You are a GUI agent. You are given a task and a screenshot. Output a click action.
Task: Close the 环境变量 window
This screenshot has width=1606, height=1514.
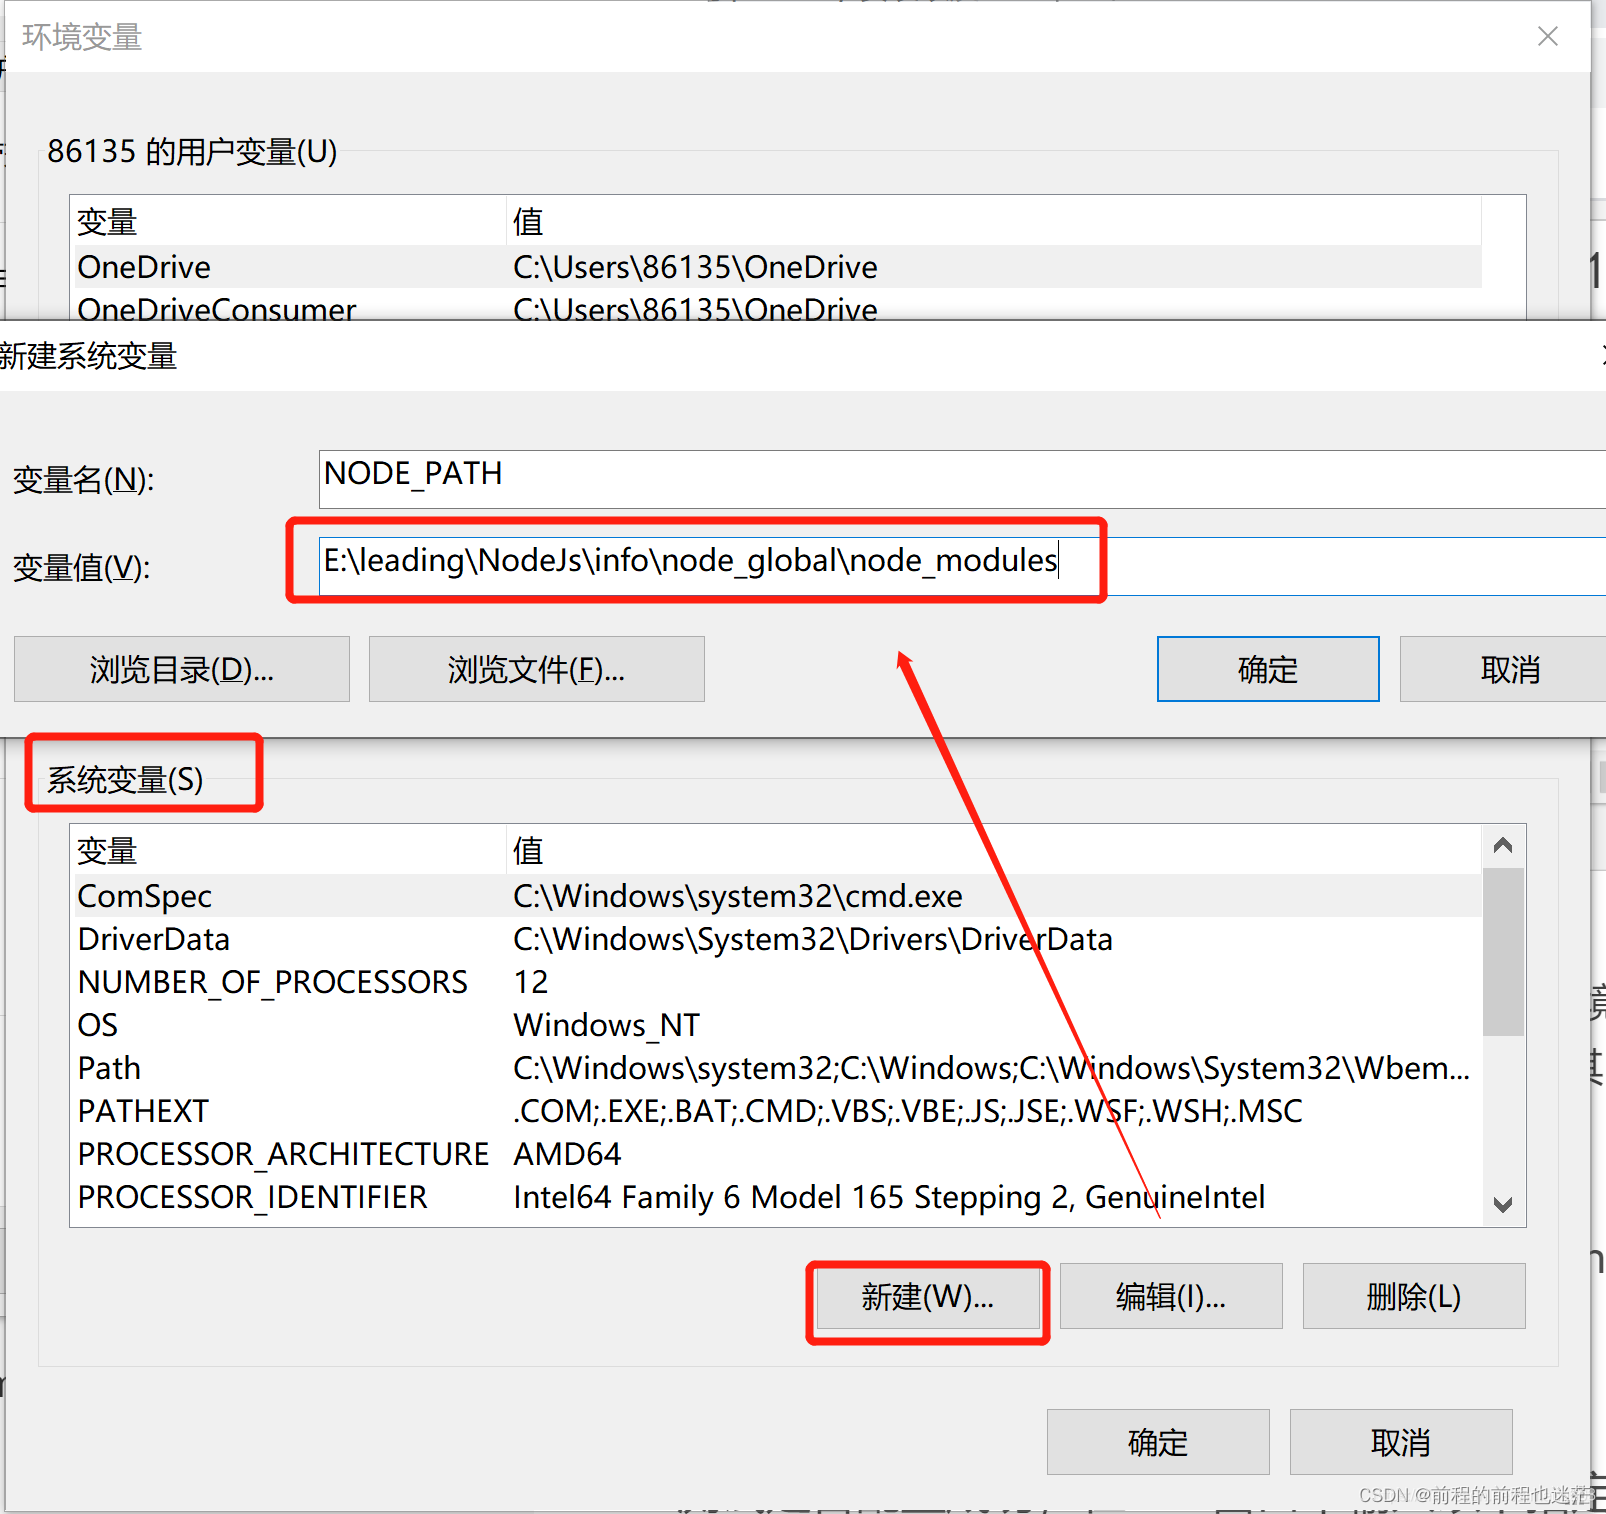click(1547, 36)
